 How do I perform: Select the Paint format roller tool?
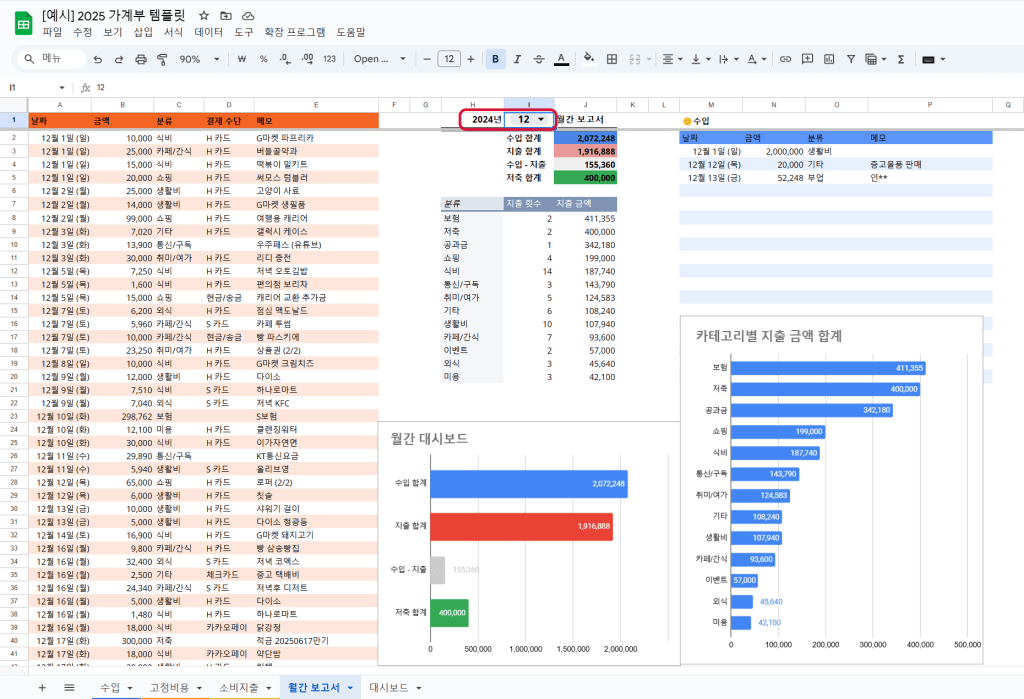tap(162, 59)
